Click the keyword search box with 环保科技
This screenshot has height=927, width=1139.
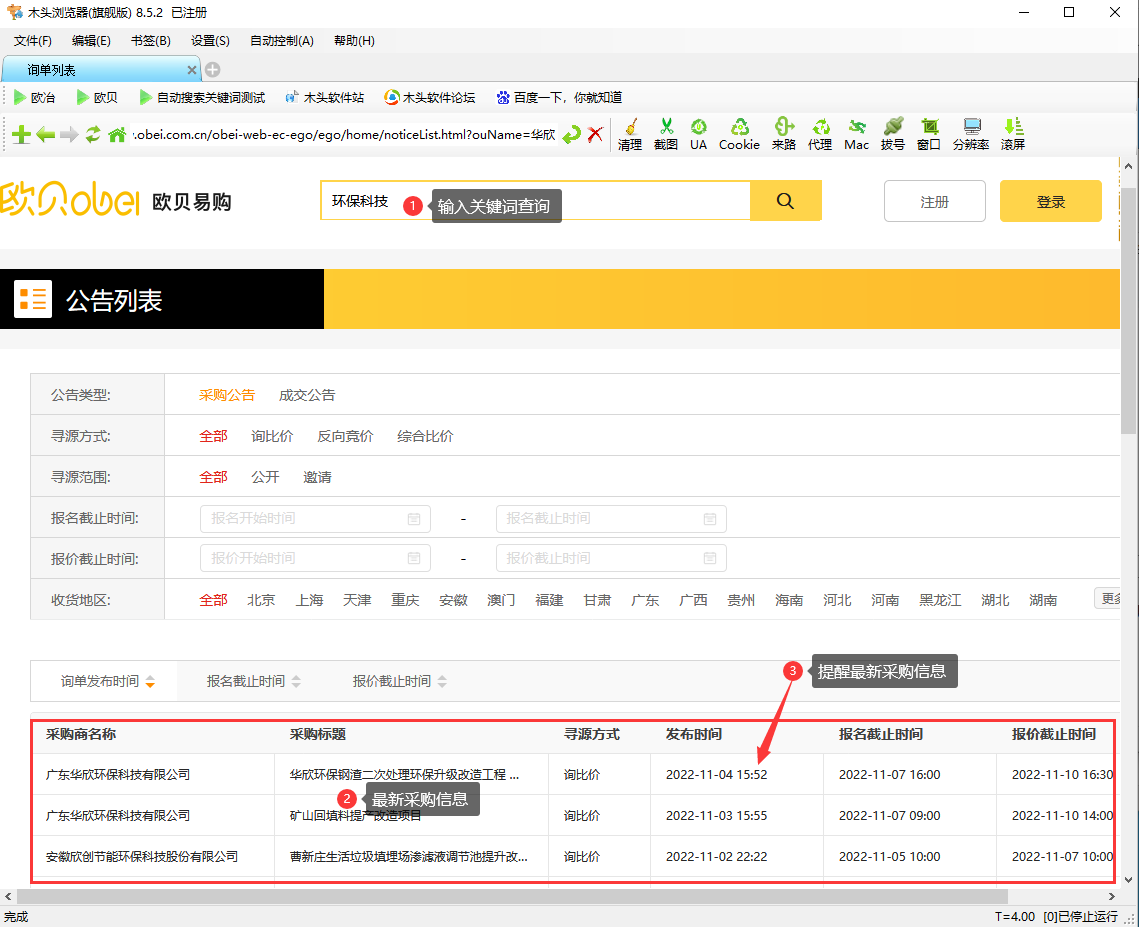[535, 201]
